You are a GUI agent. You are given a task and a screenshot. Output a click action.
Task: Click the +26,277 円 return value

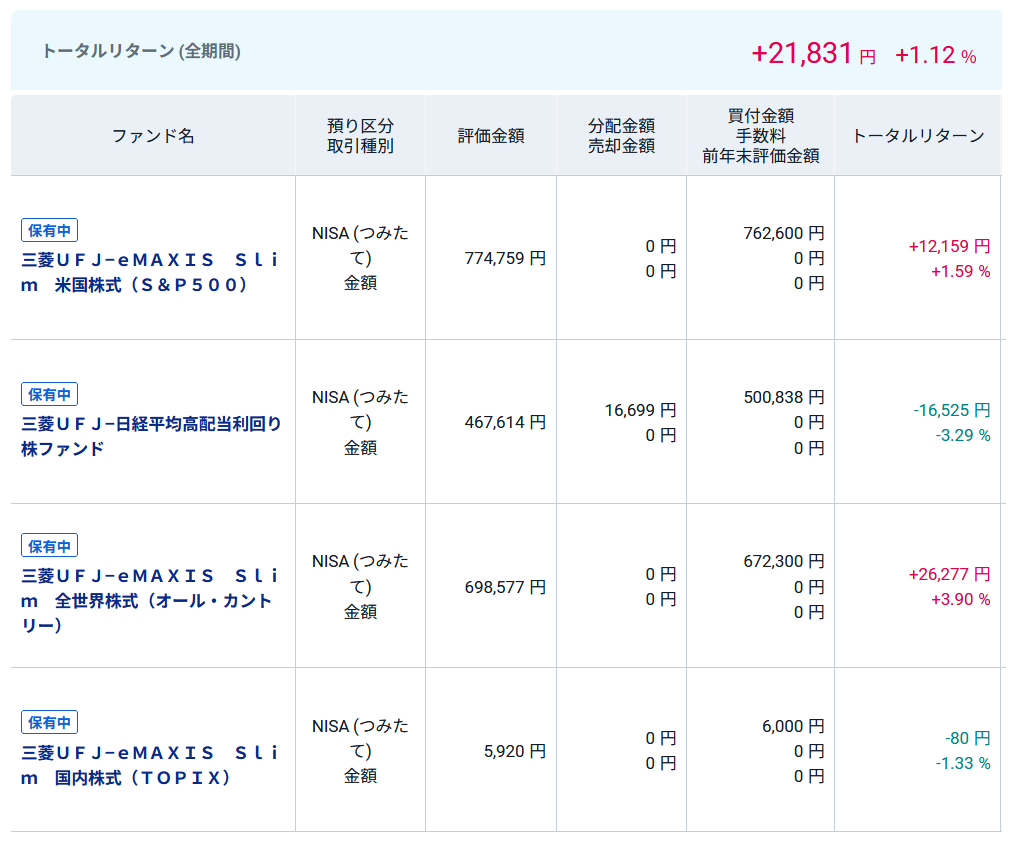click(x=949, y=574)
